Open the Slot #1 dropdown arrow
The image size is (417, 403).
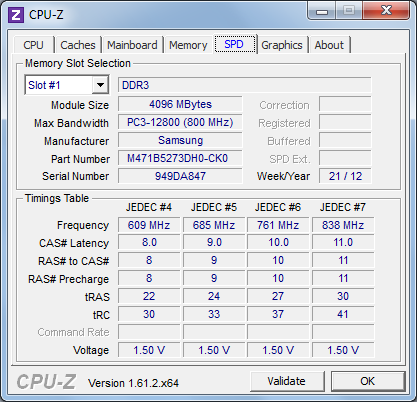tap(100, 85)
